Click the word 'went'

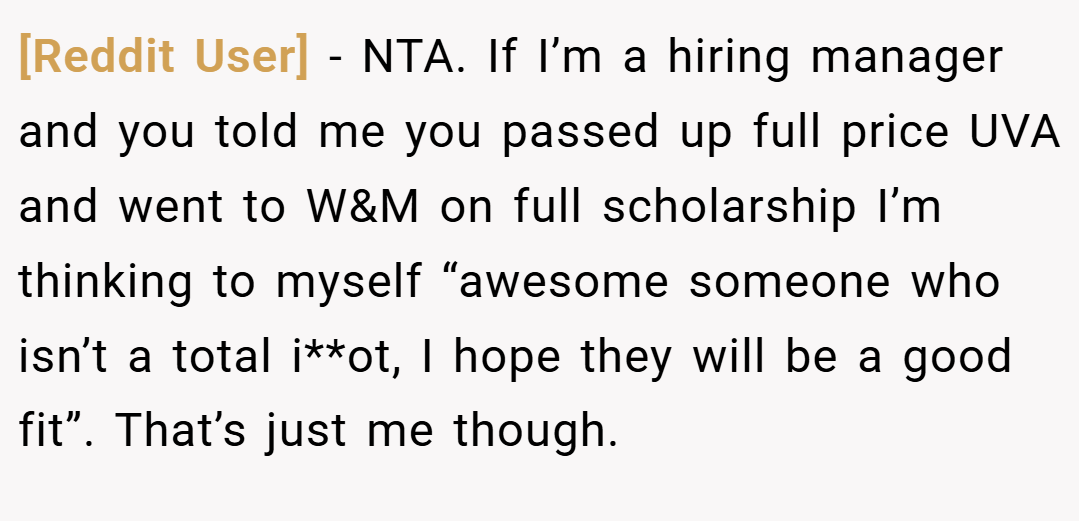pos(171,208)
